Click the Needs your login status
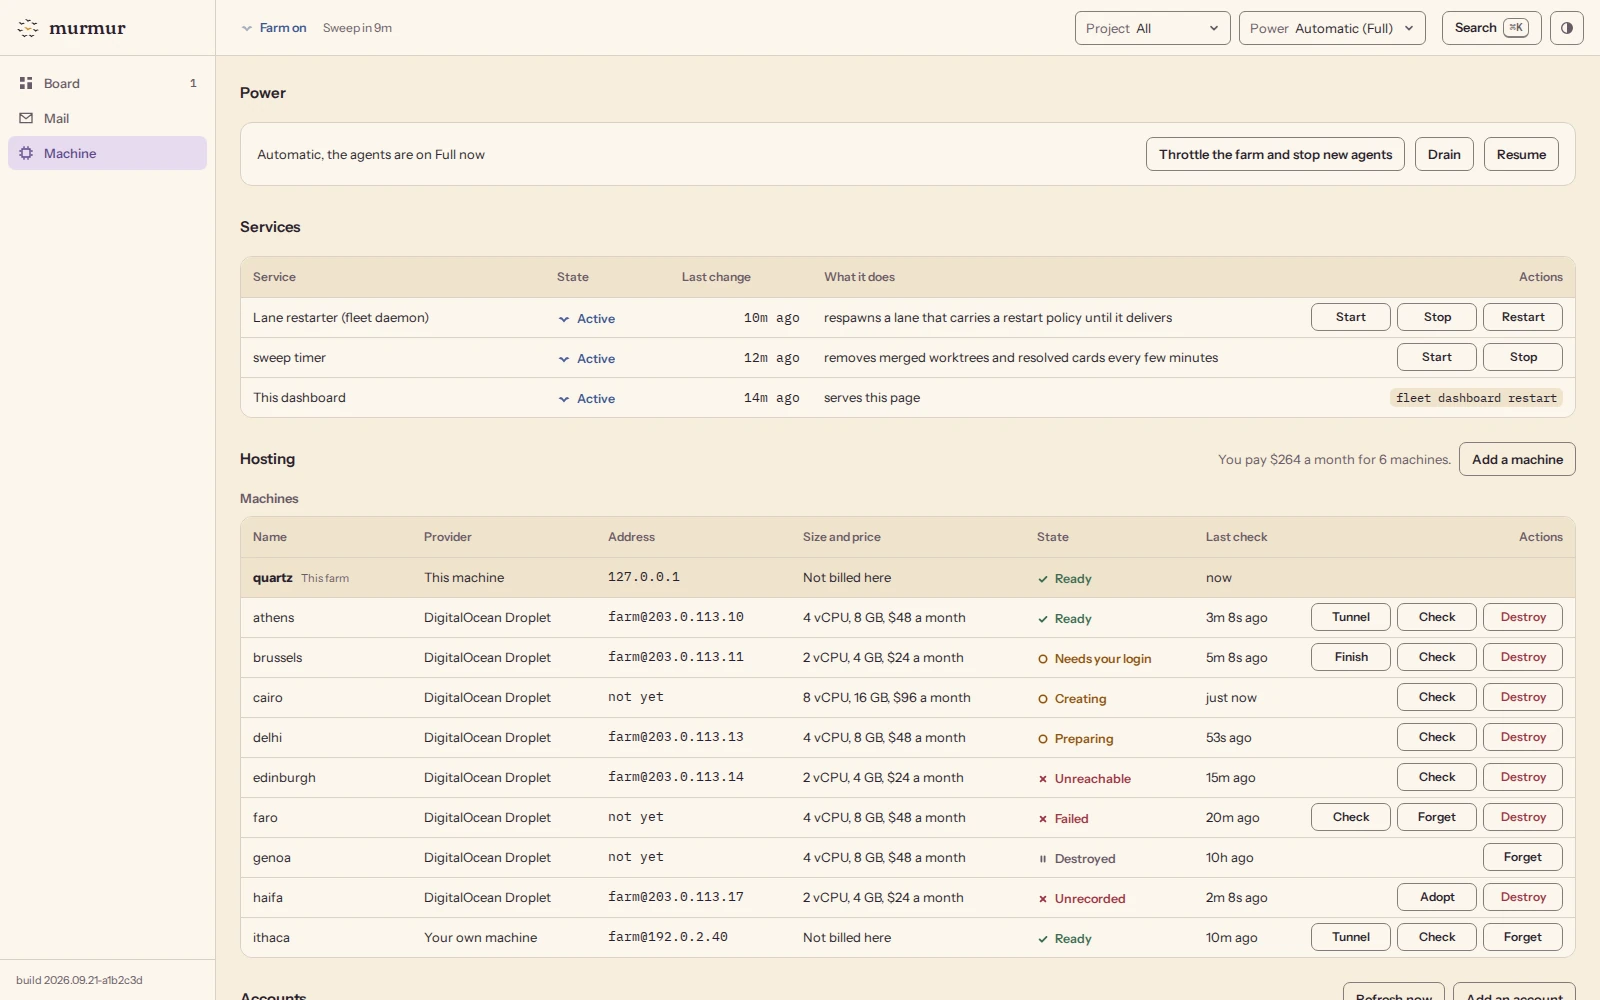The height and width of the screenshot is (1000, 1600). coord(1094,659)
